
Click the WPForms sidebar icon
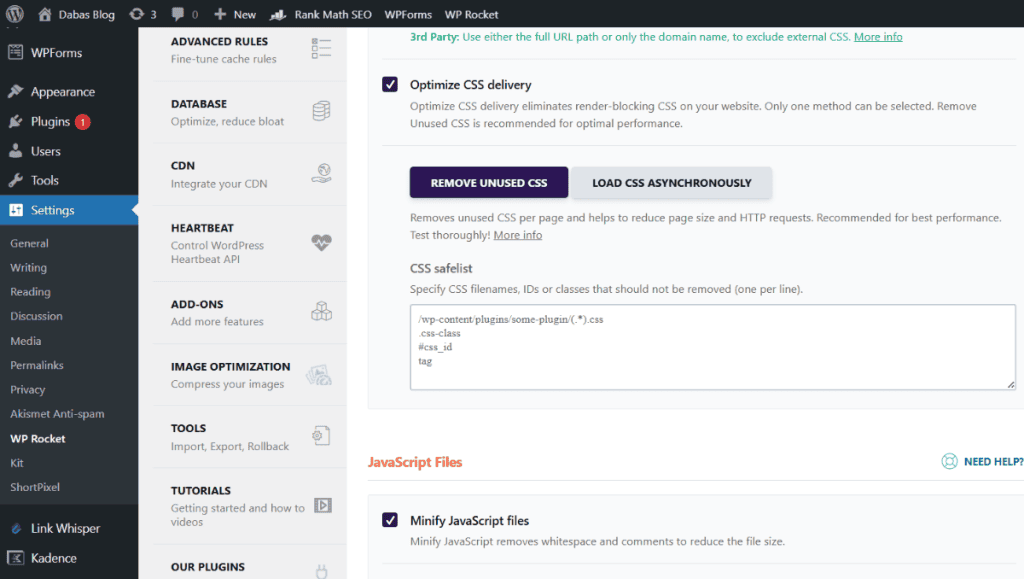[16, 52]
